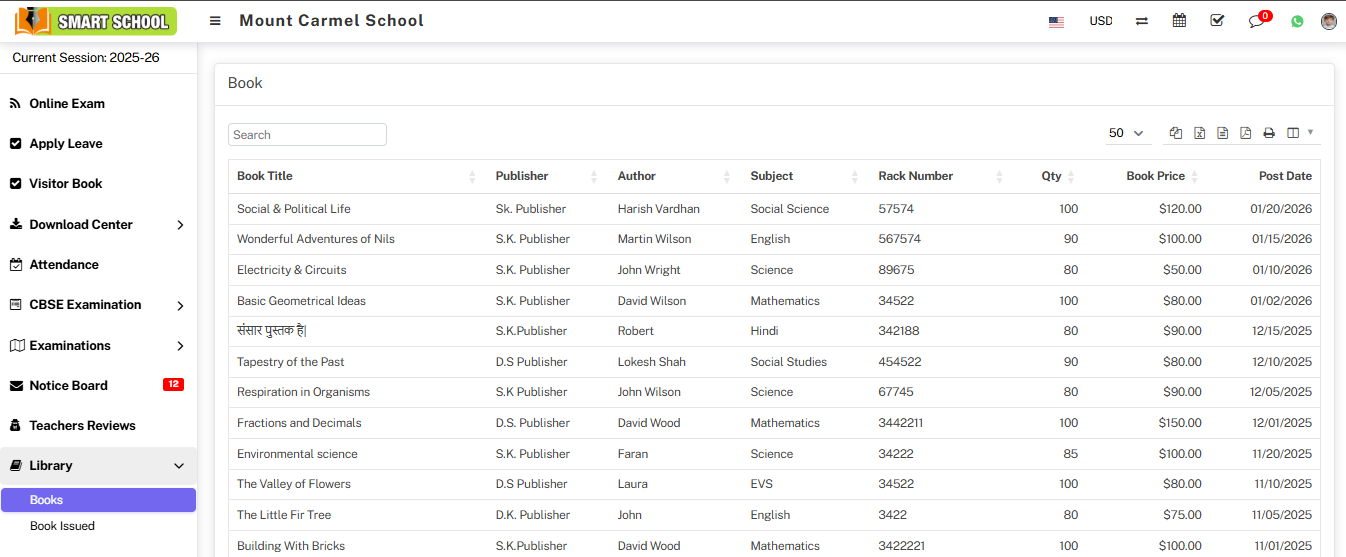Open the USD currency selector
Screen dimensions: 1346x557
pyautogui.click(x=1100, y=21)
